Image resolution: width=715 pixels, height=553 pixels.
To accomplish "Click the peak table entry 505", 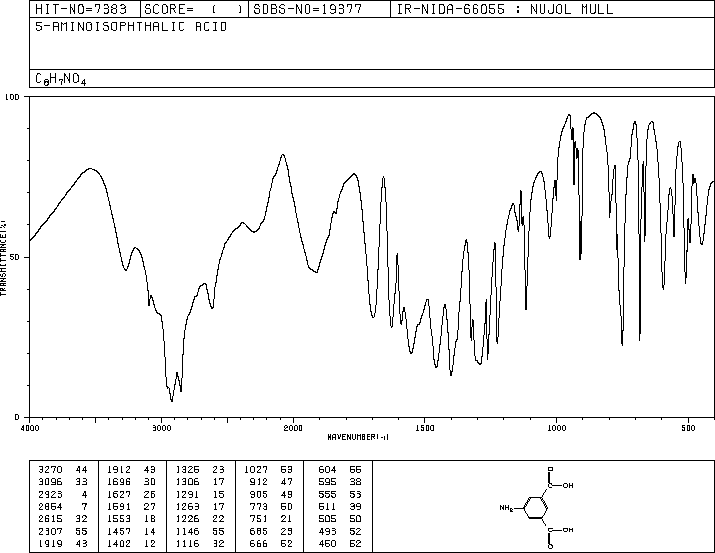I will tap(327, 519).
